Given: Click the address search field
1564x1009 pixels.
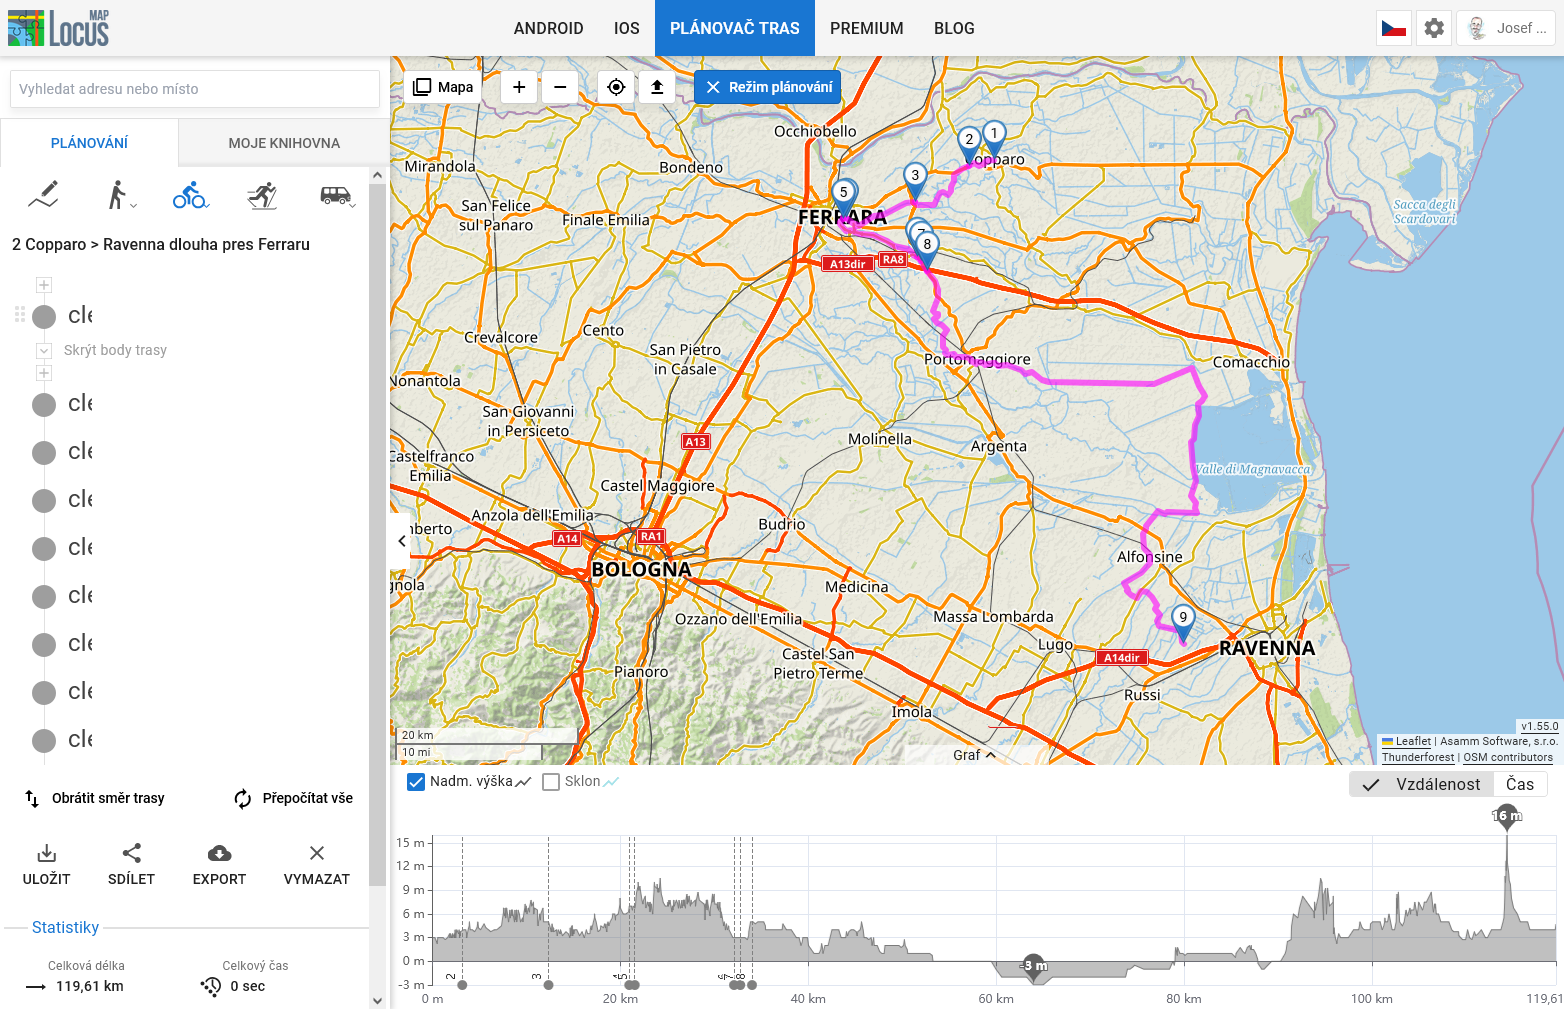Looking at the screenshot, I should [194, 89].
